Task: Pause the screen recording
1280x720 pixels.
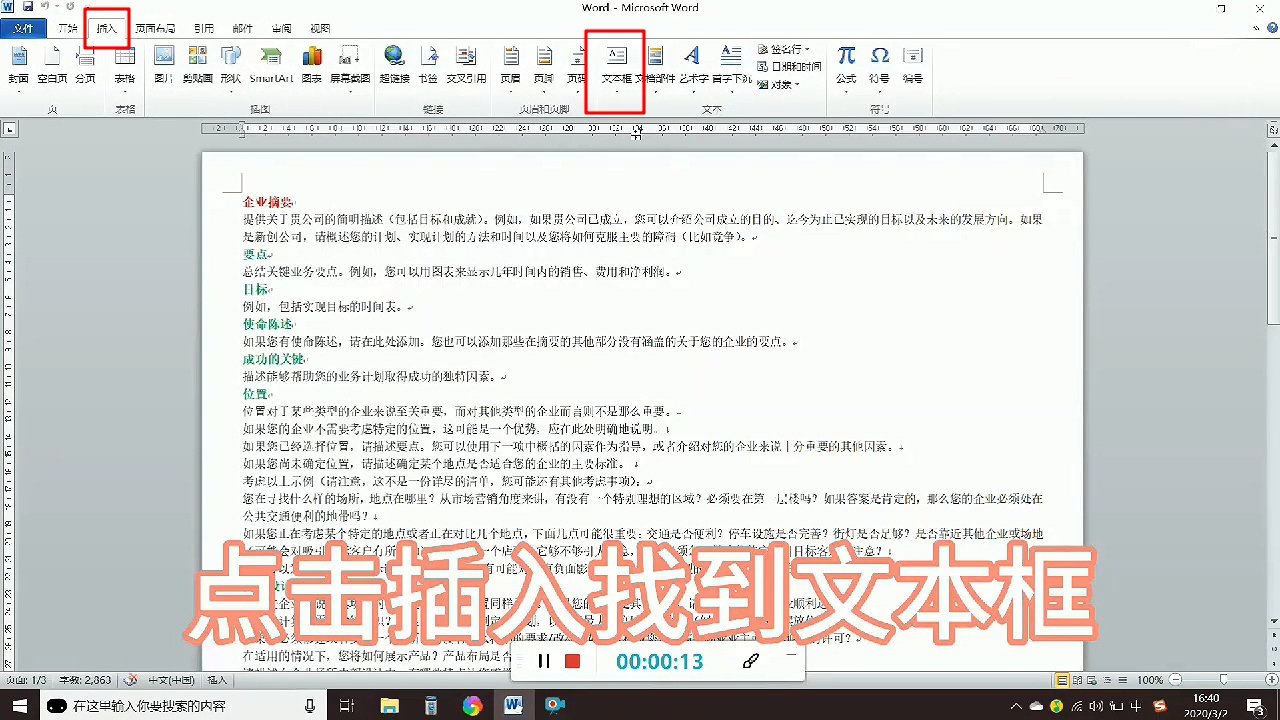Action: click(x=544, y=661)
